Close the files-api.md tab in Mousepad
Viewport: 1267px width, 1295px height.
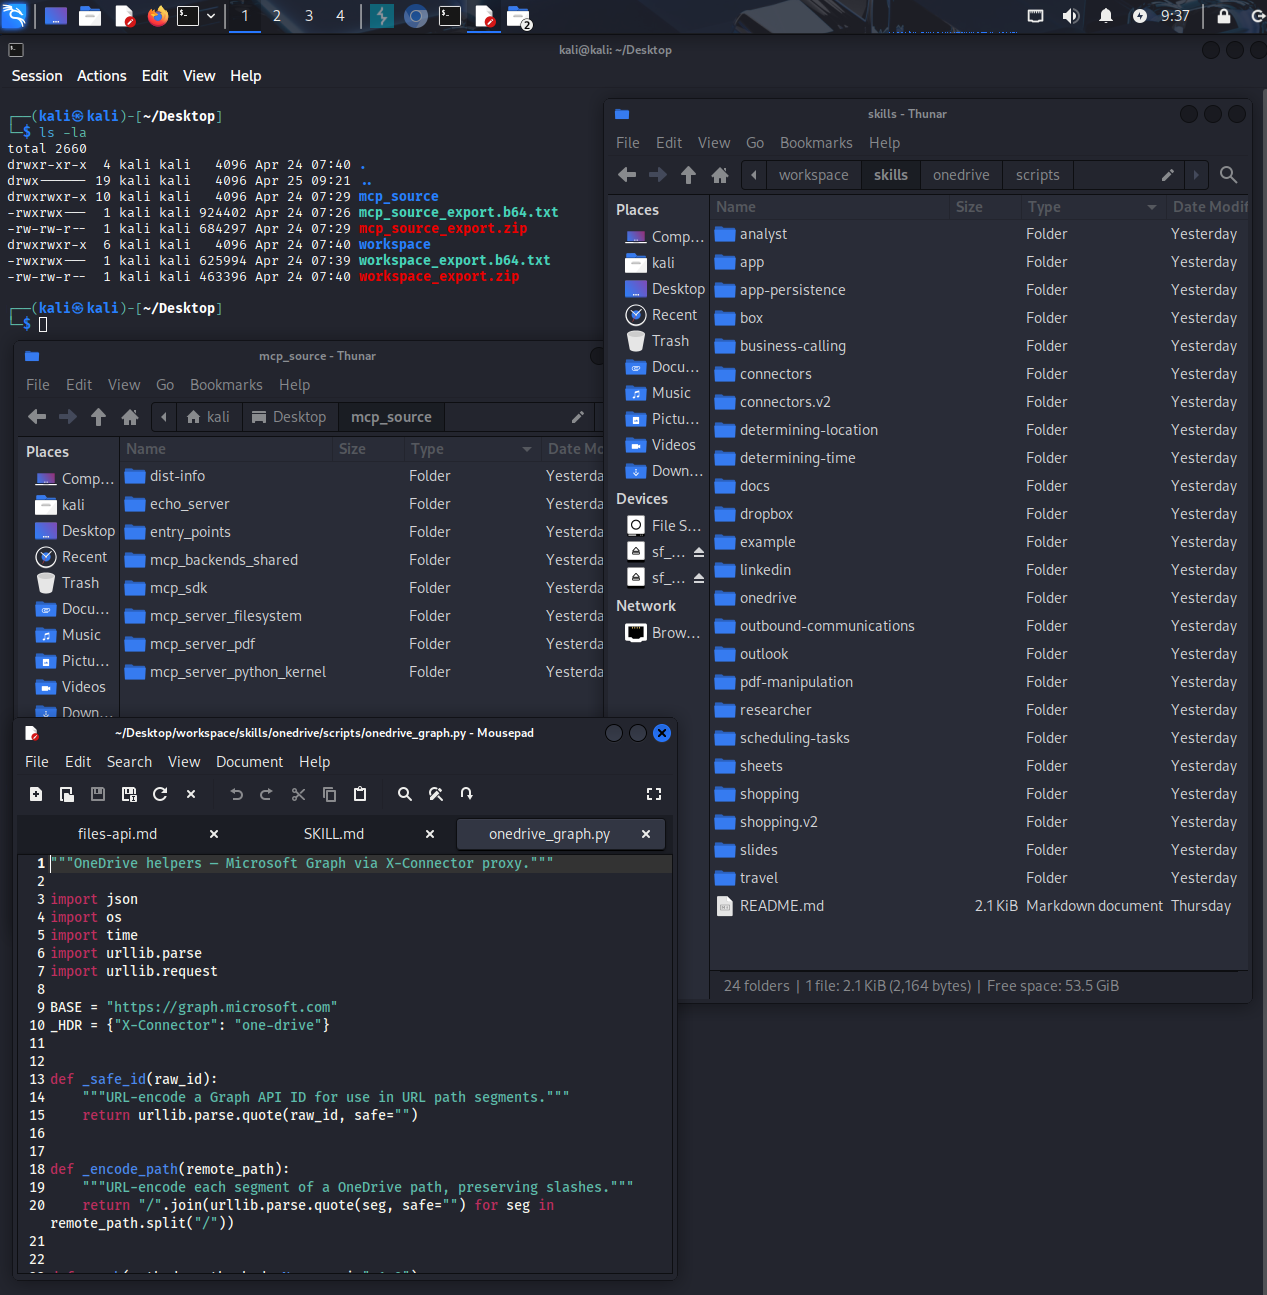pos(214,834)
